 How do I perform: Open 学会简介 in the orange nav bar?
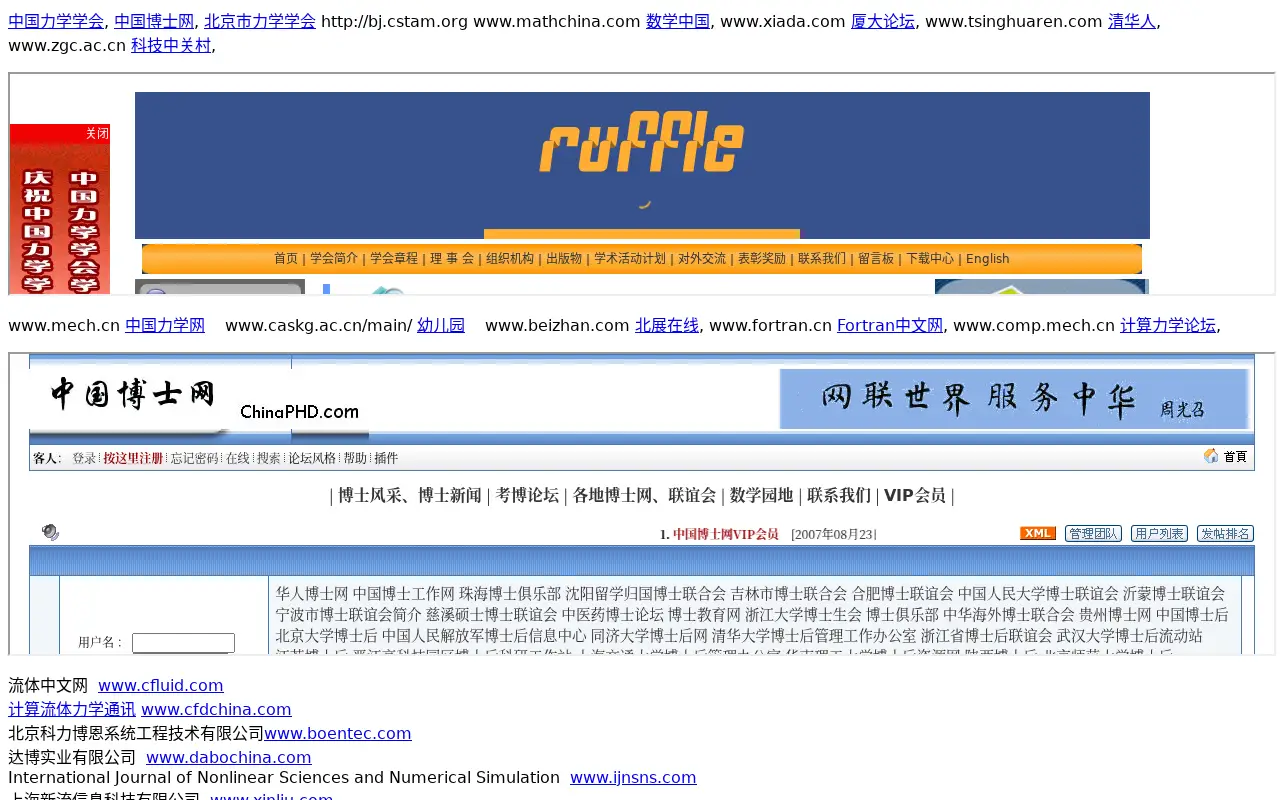334,258
